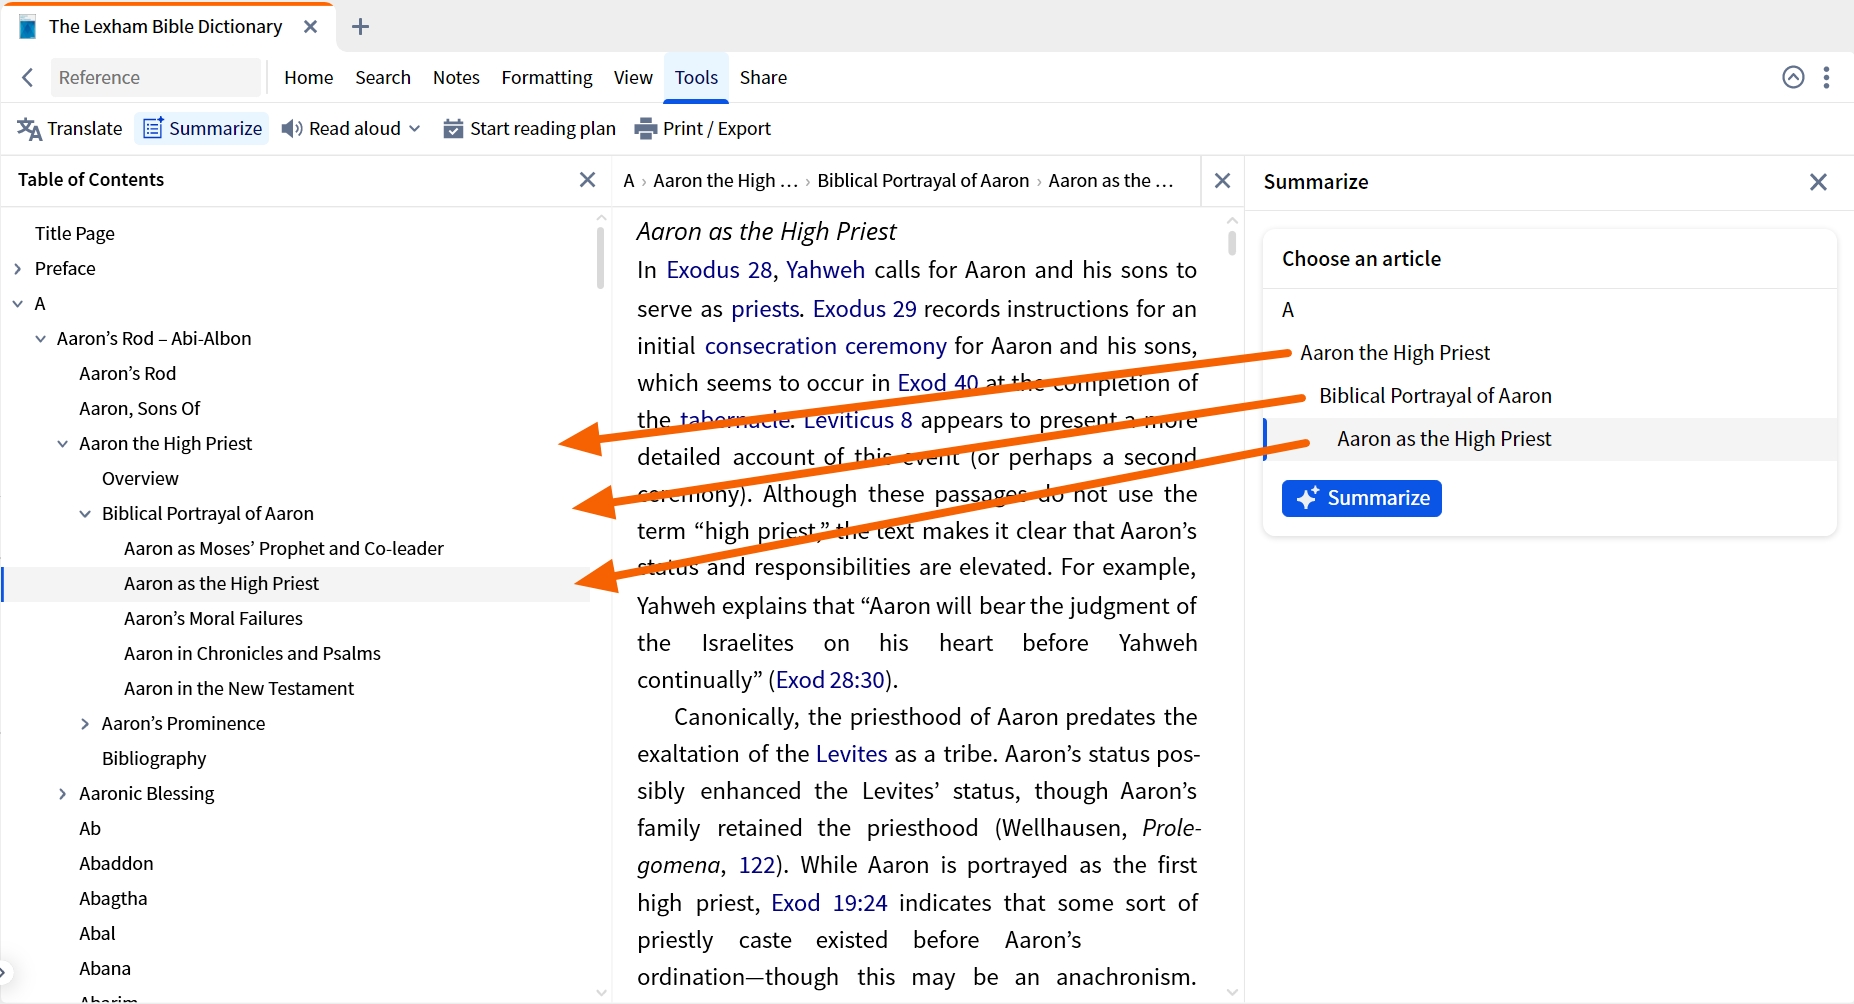Click Start reading plan calendar icon
Viewport: 1854px width, 1004px height.
tap(453, 128)
